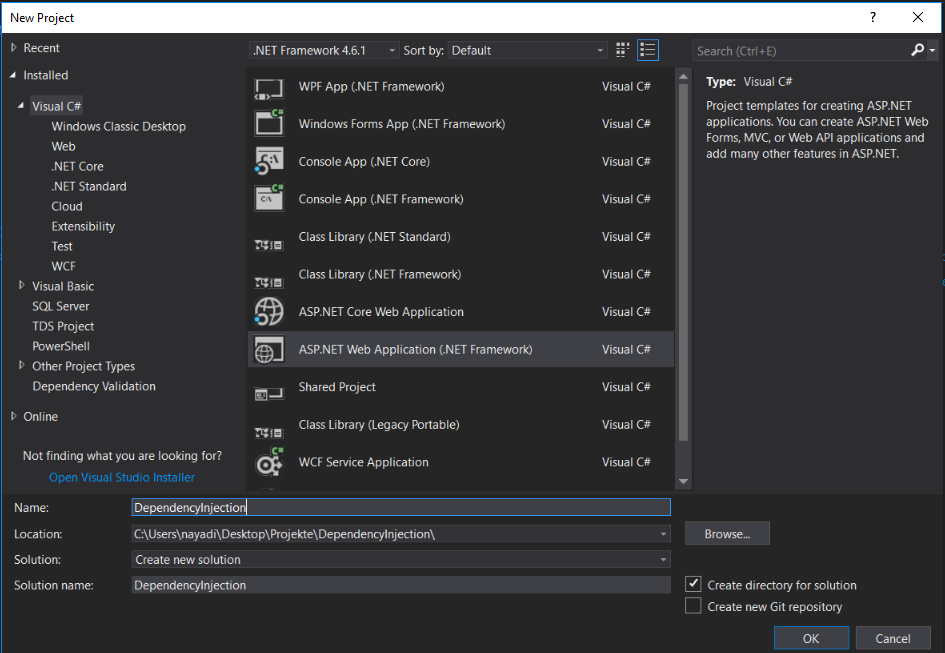Click the project Name input field
The width and height of the screenshot is (945, 653).
(400, 508)
